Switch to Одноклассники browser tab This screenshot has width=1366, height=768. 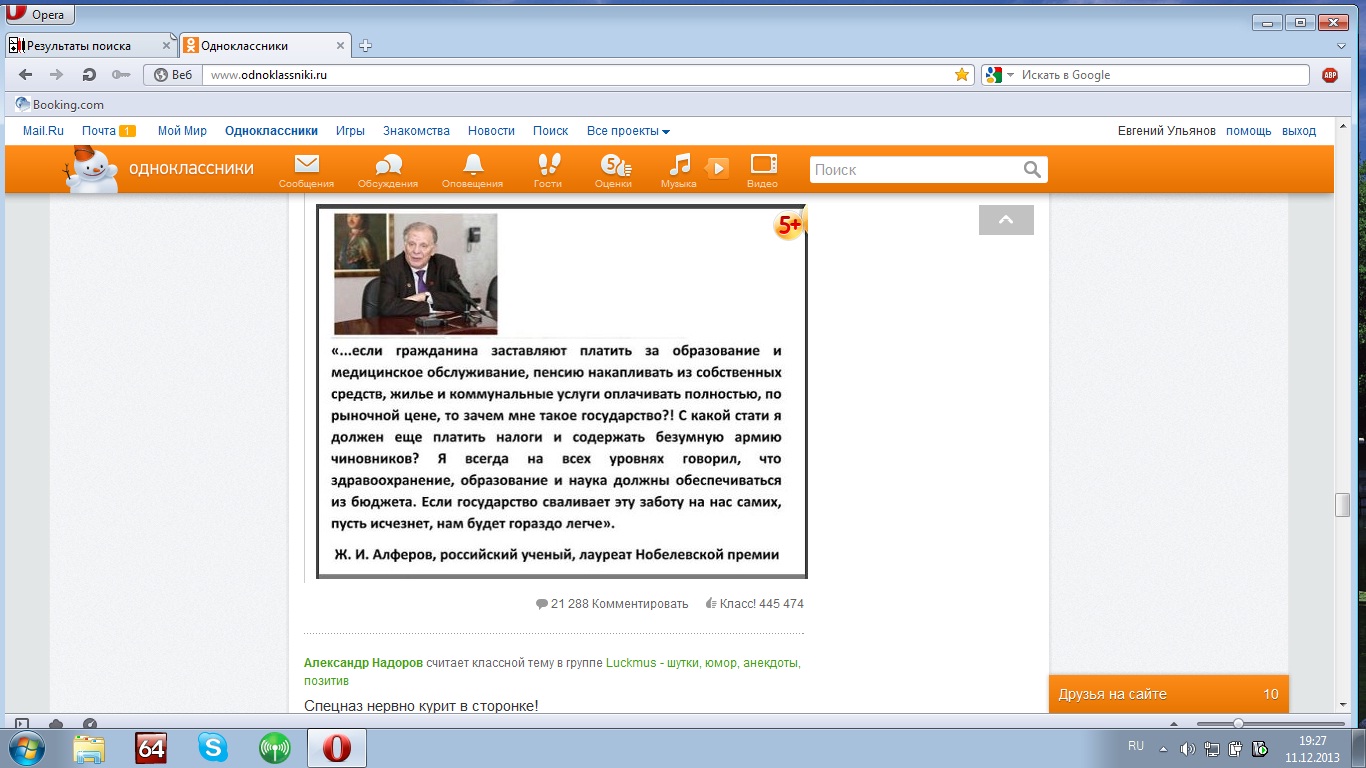264,46
